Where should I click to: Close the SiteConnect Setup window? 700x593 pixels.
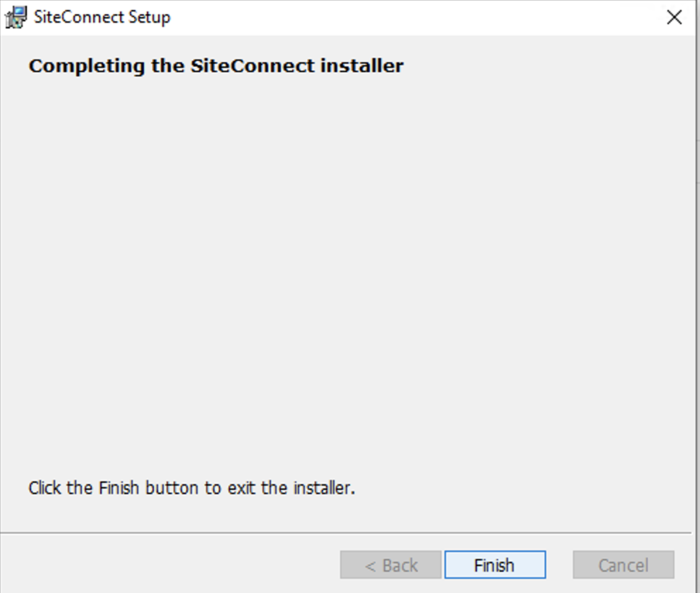(x=674, y=17)
